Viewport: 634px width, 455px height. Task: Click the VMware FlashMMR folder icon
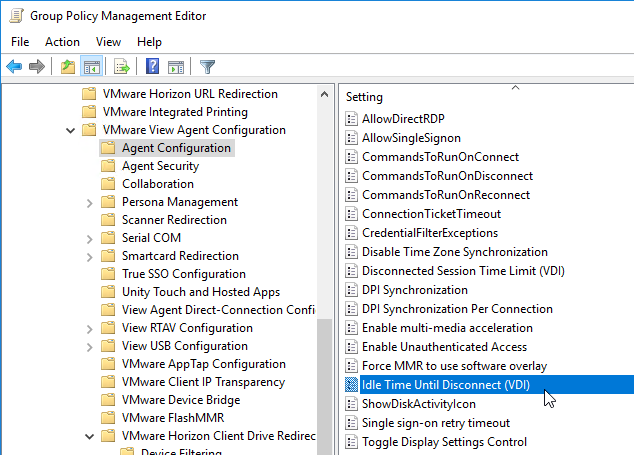pyautogui.click(x=108, y=418)
